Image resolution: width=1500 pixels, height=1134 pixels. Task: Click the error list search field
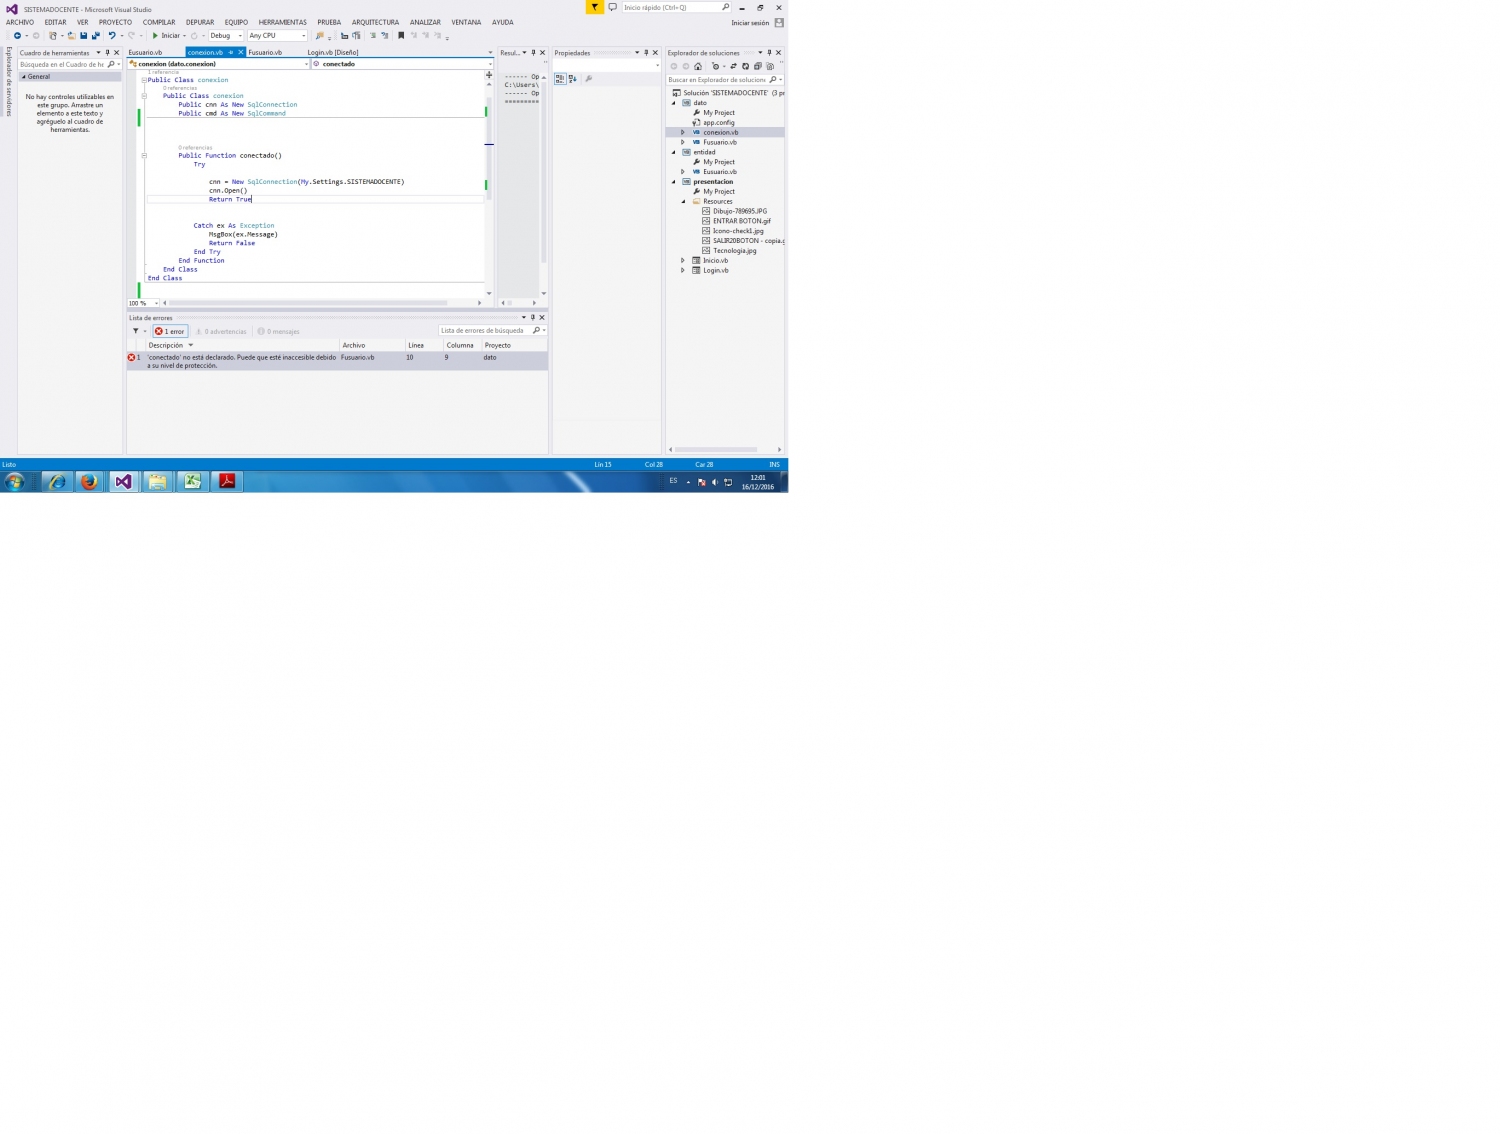click(x=492, y=331)
